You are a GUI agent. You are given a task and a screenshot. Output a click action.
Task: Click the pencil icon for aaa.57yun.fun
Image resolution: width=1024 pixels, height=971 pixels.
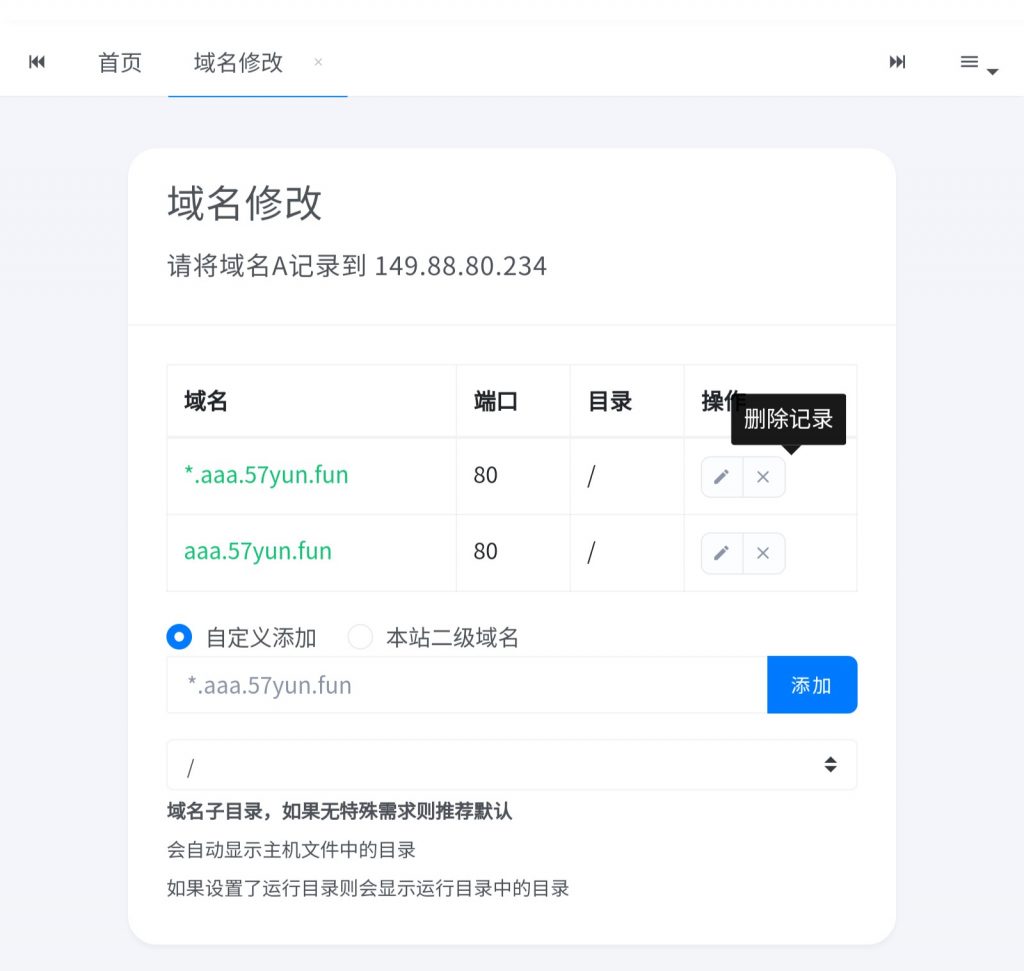tap(721, 553)
